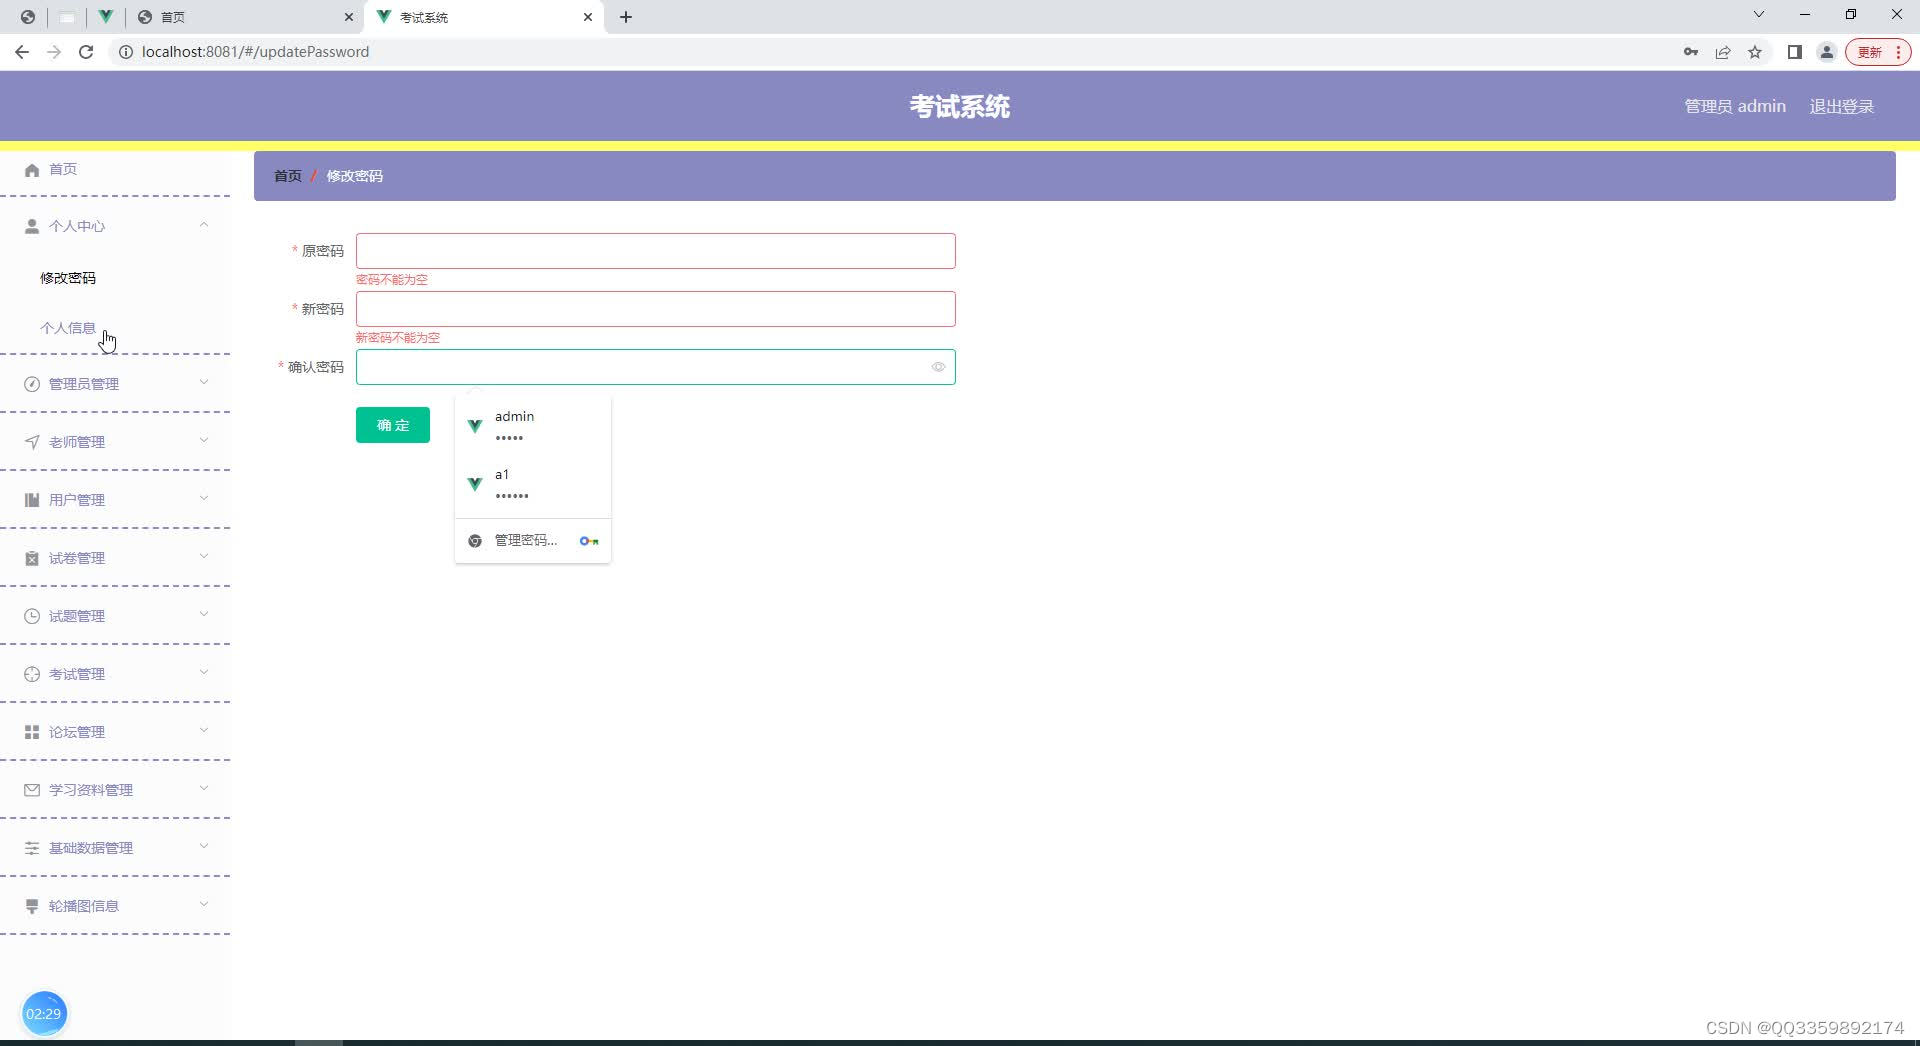Click the home icon beside 首页
This screenshot has width=1920, height=1046.
(x=32, y=170)
